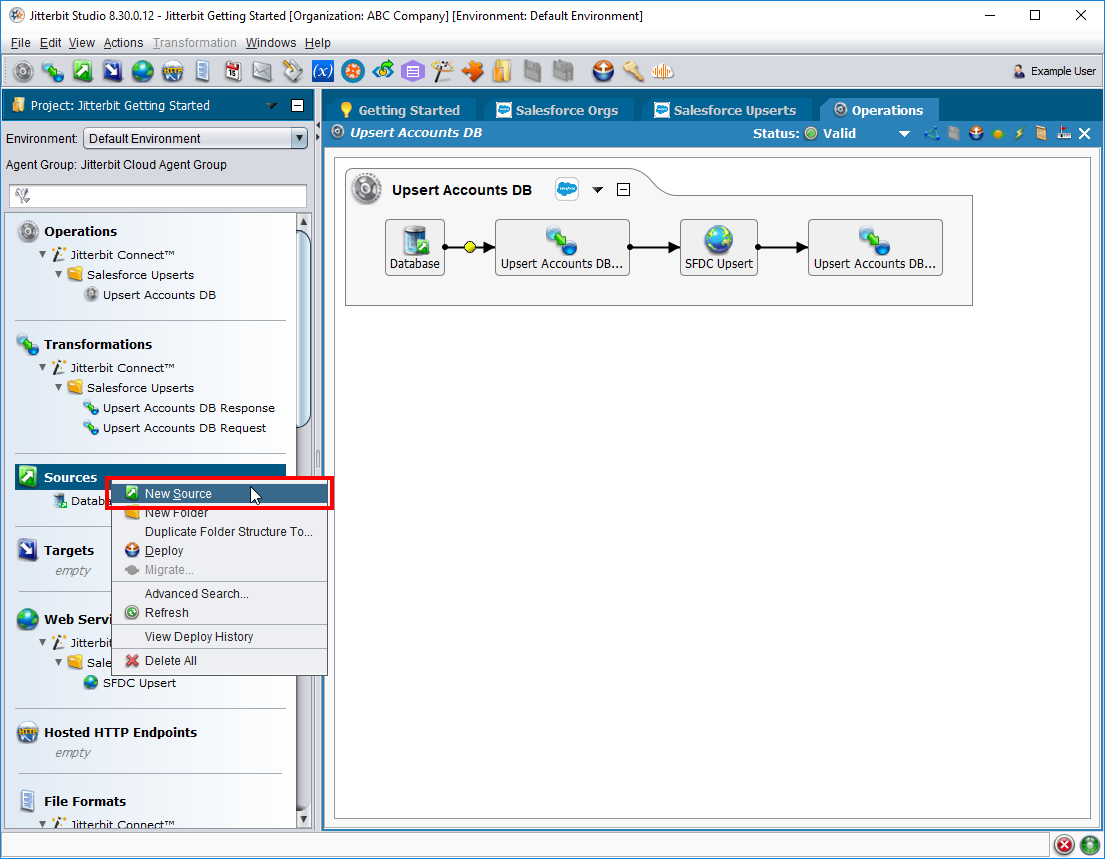Choose Delete All in context menu
The height and width of the screenshot is (859, 1105).
[170, 661]
